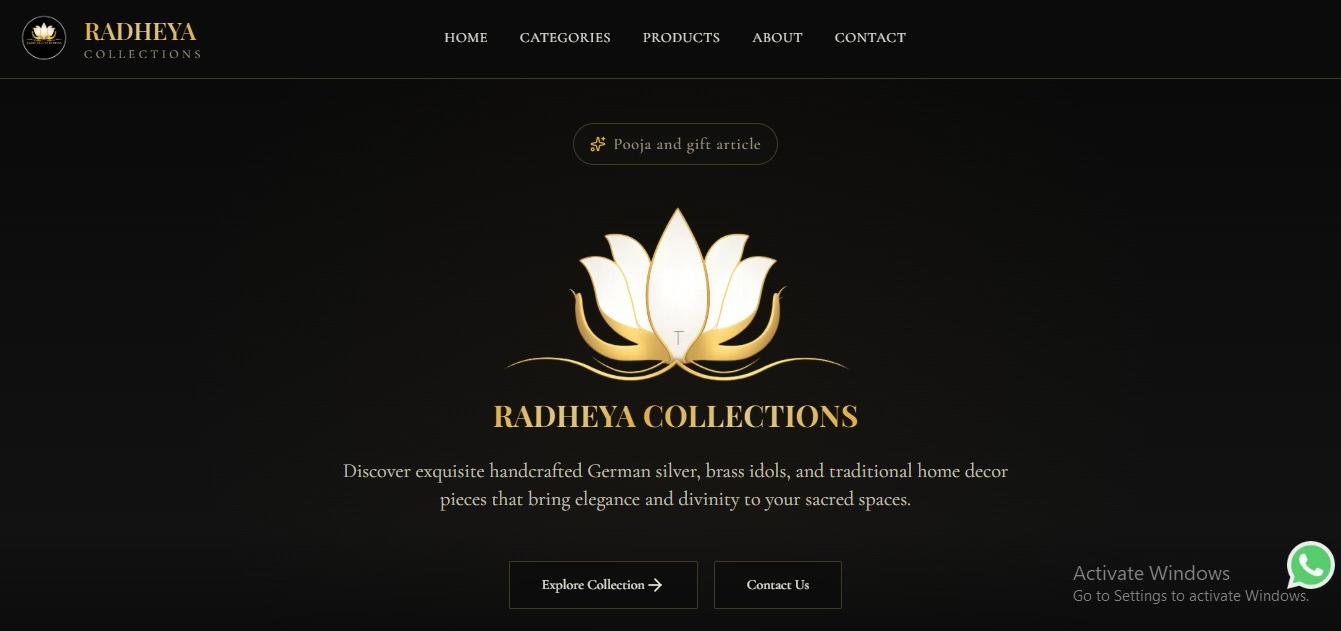Click the Activate Windows watermark title
The width and height of the screenshot is (1341, 631).
1151,573
